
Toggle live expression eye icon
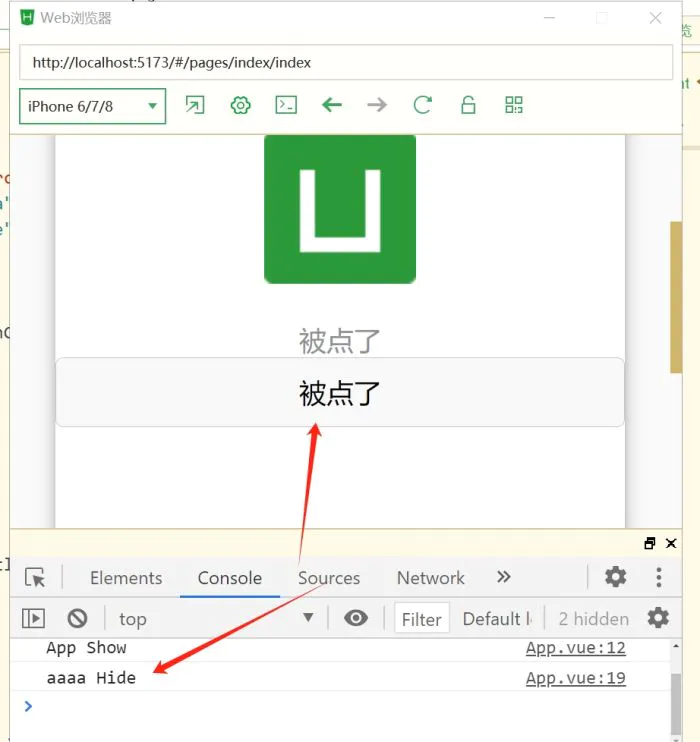pos(356,618)
